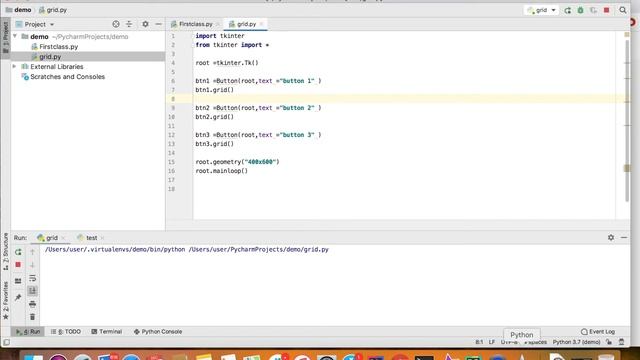Open the Python Console tool window
Viewport: 640px width, 360px height.
click(158, 332)
